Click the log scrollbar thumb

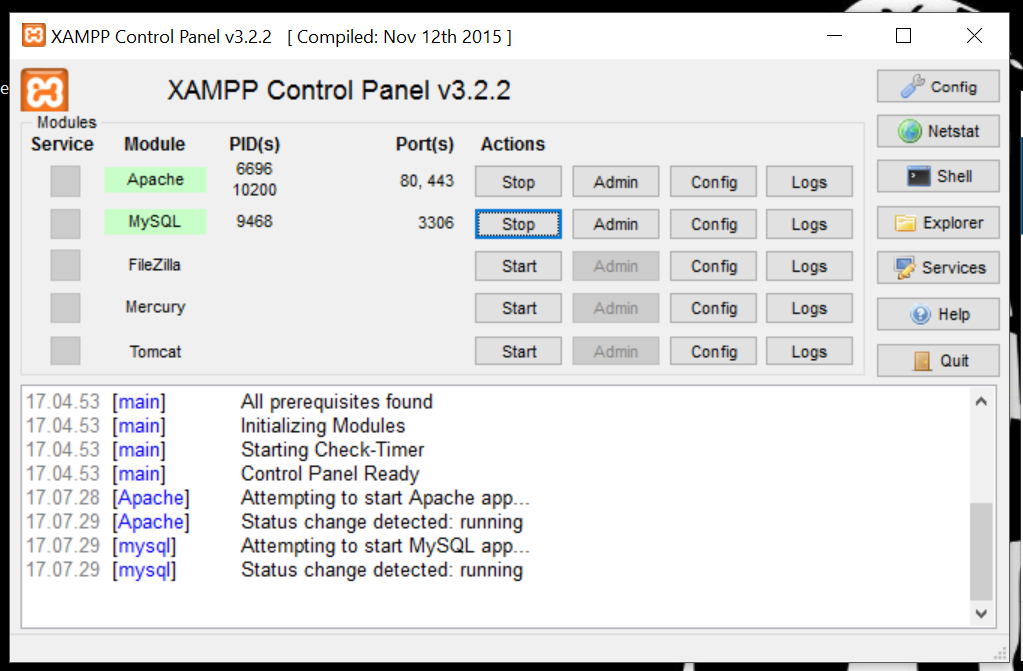pos(981,551)
